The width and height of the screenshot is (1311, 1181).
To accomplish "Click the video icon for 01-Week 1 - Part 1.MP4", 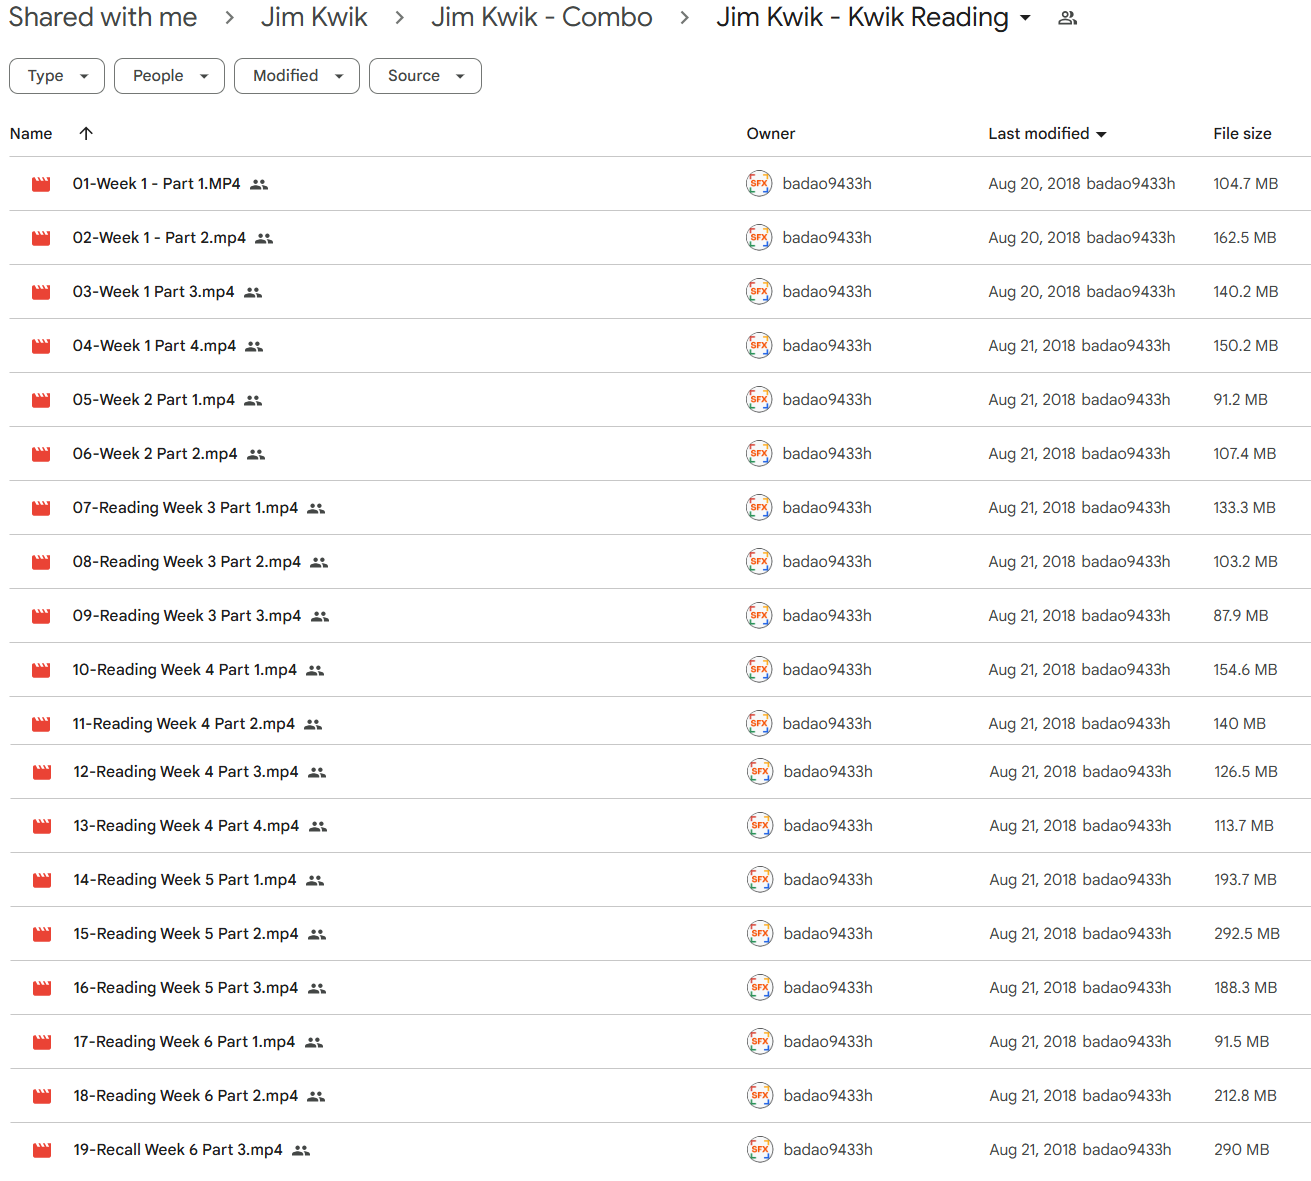I will 41,184.
